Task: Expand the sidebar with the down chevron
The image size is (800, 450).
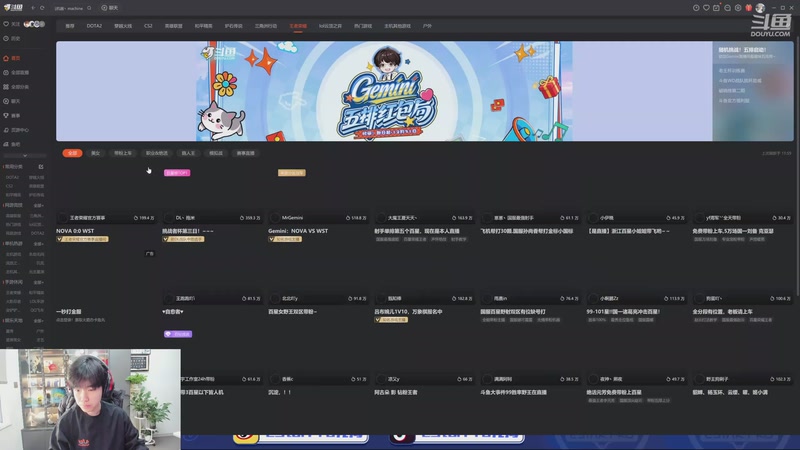Action: click(24, 156)
